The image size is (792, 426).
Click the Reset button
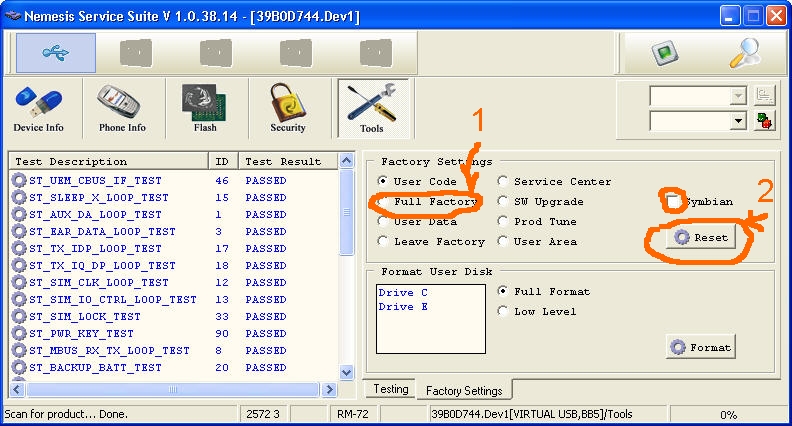(x=701, y=238)
